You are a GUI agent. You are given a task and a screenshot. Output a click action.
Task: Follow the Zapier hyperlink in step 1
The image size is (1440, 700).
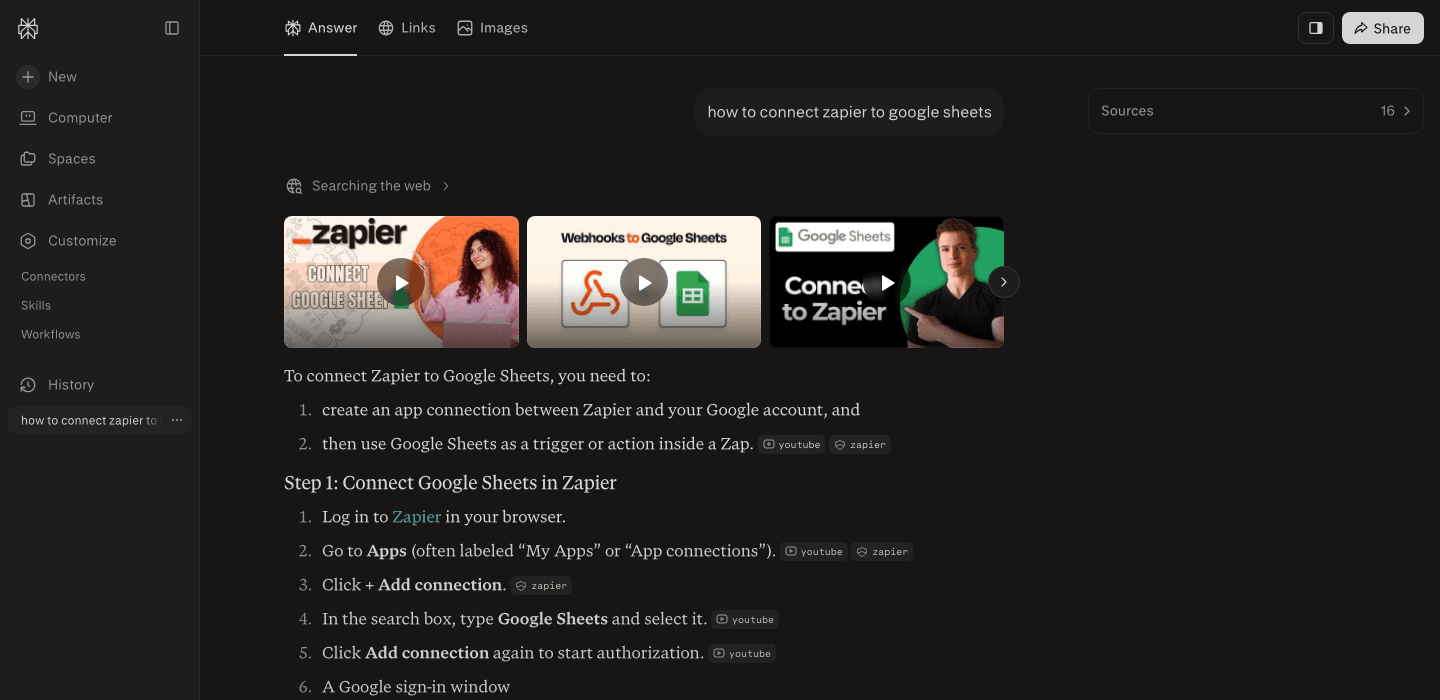pos(417,517)
